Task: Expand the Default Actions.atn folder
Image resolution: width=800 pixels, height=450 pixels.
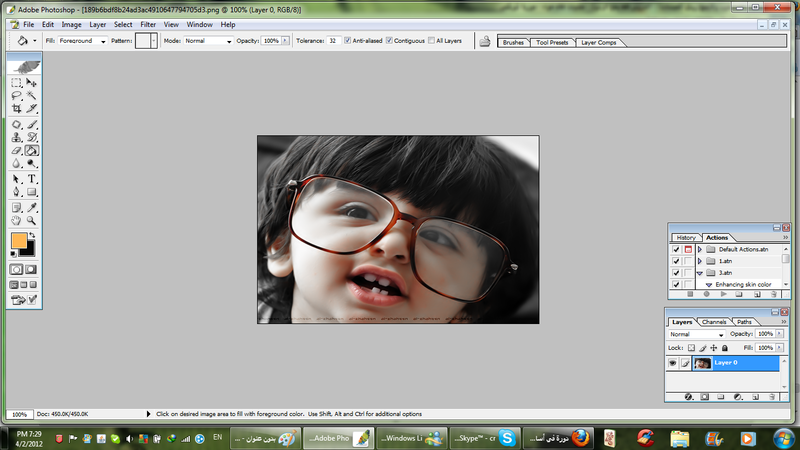Action: tap(699, 249)
